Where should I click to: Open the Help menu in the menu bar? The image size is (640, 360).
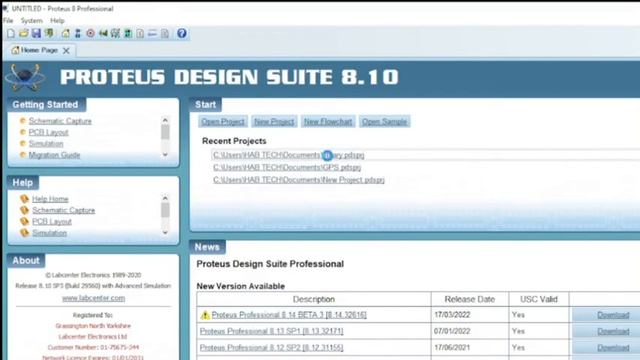coord(57,20)
